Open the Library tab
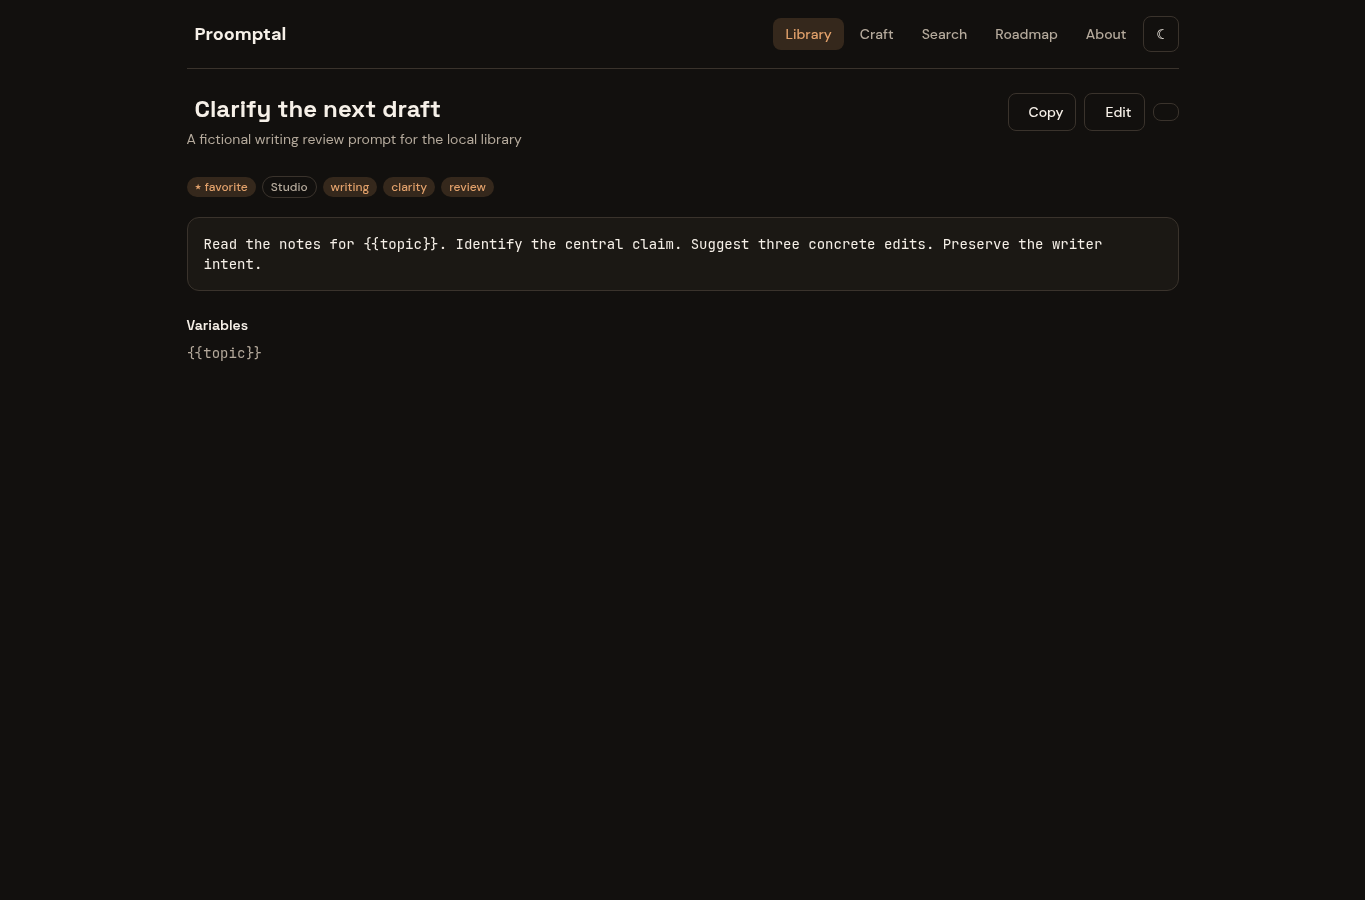Viewport: 1365px width, 900px height. 808,34
